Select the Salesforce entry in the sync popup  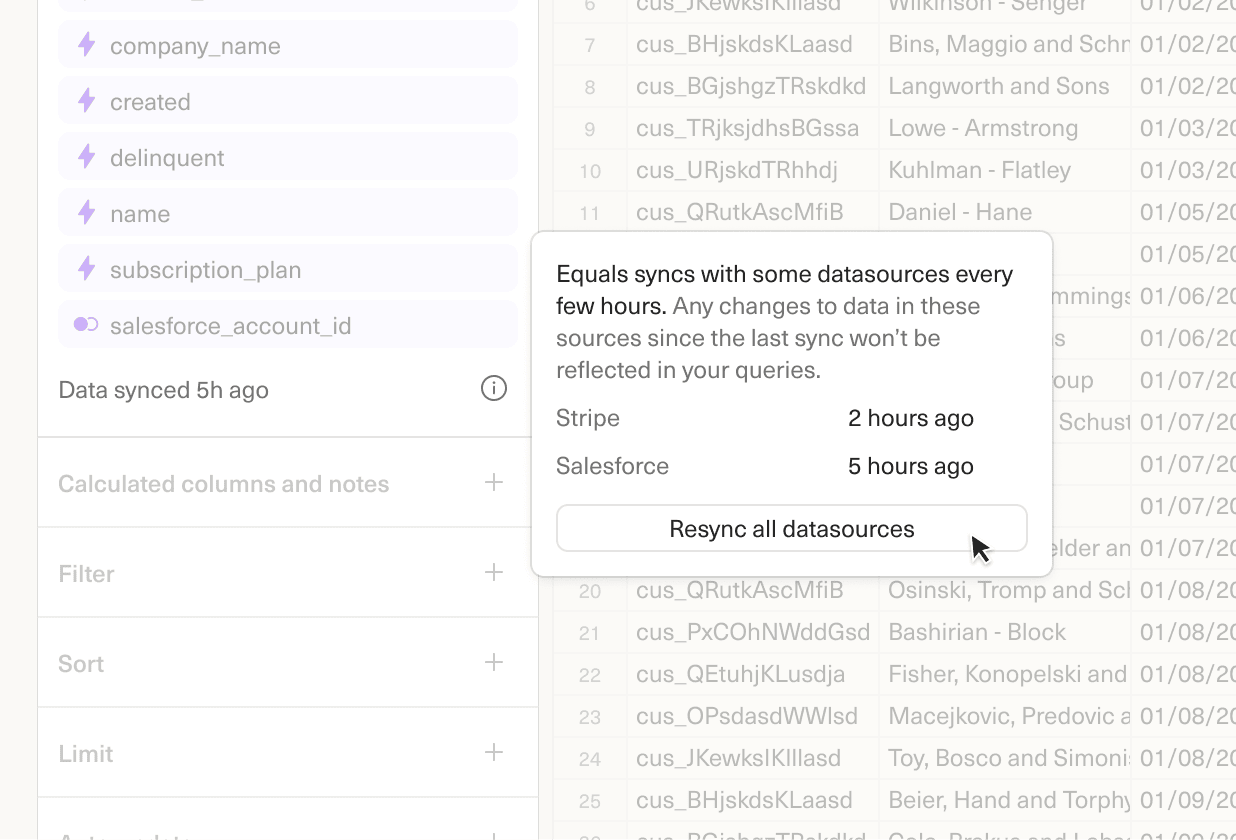(x=612, y=465)
